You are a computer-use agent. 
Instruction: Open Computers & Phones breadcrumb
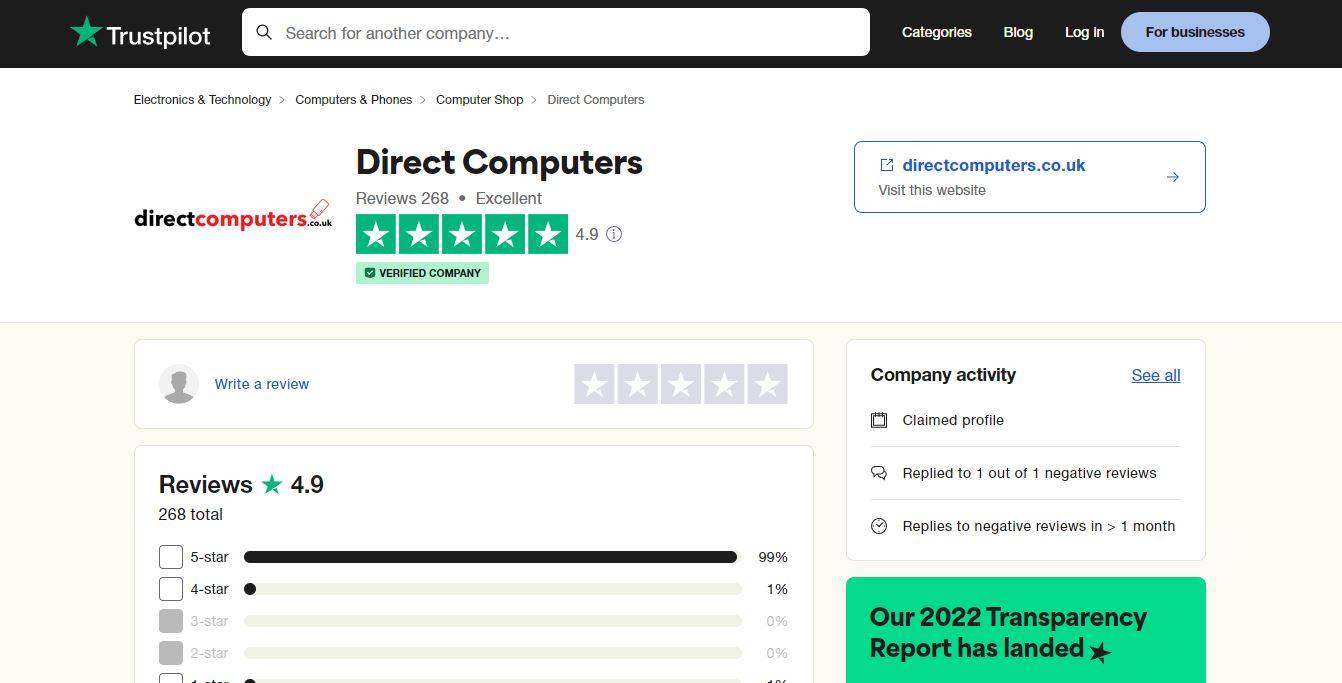click(x=353, y=100)
